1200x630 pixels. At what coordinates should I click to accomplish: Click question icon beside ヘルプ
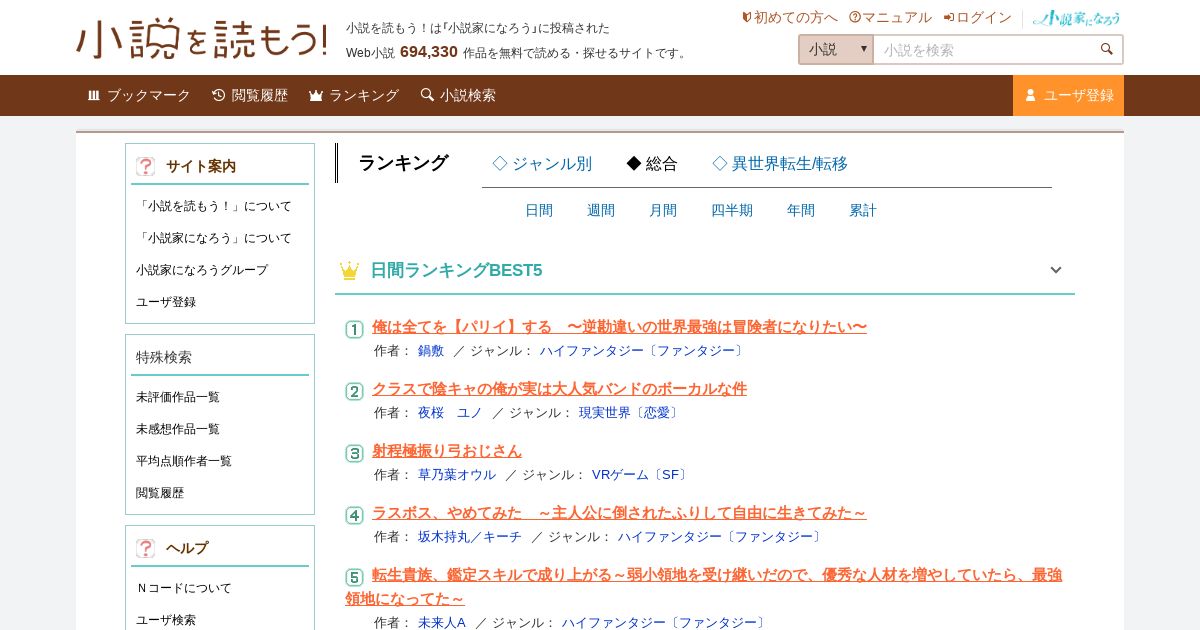click(x=146, y=548)
